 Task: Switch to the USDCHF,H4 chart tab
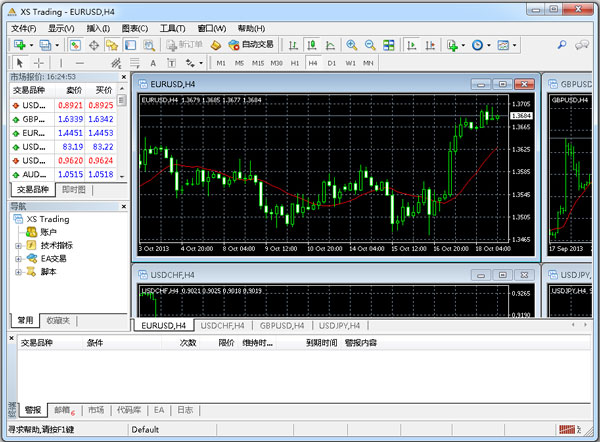click(x=224, y=325)
